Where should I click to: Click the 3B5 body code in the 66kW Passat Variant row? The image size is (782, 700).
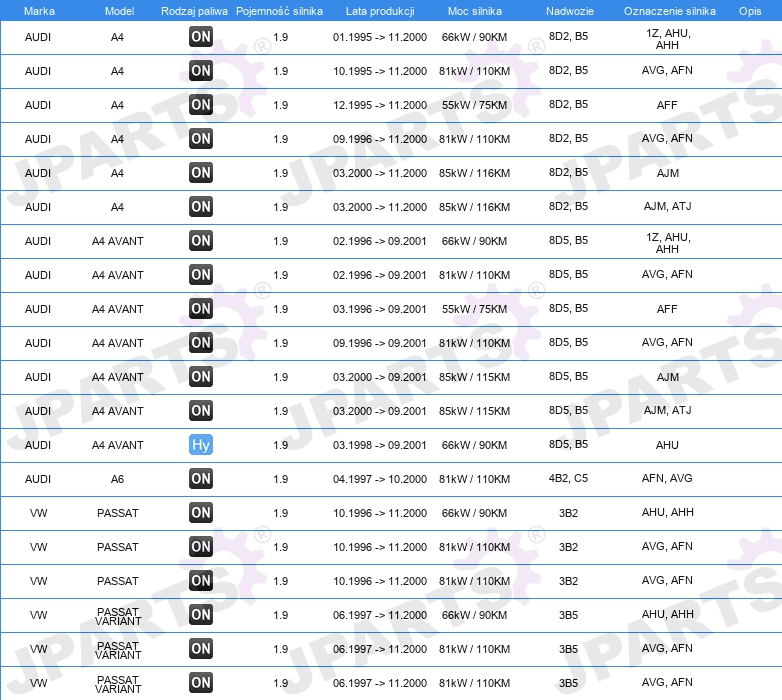click(568, 615)
